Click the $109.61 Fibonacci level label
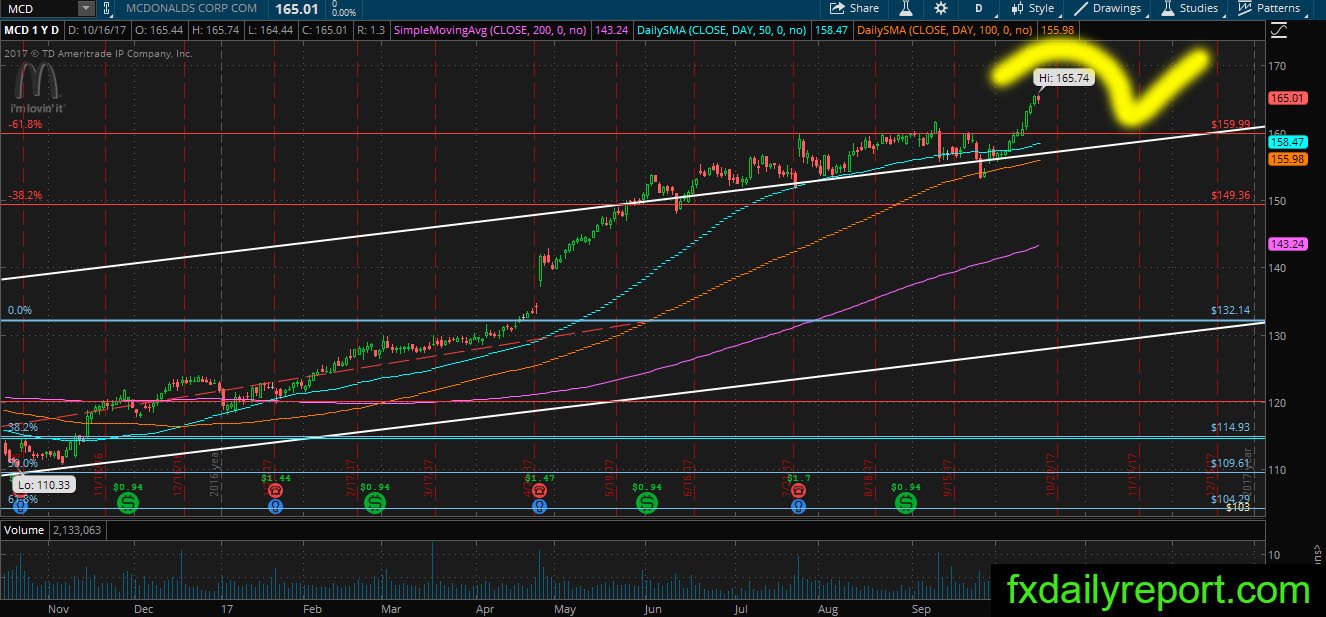This screenshot has width=1326, height=617. tap(1230, 463)
